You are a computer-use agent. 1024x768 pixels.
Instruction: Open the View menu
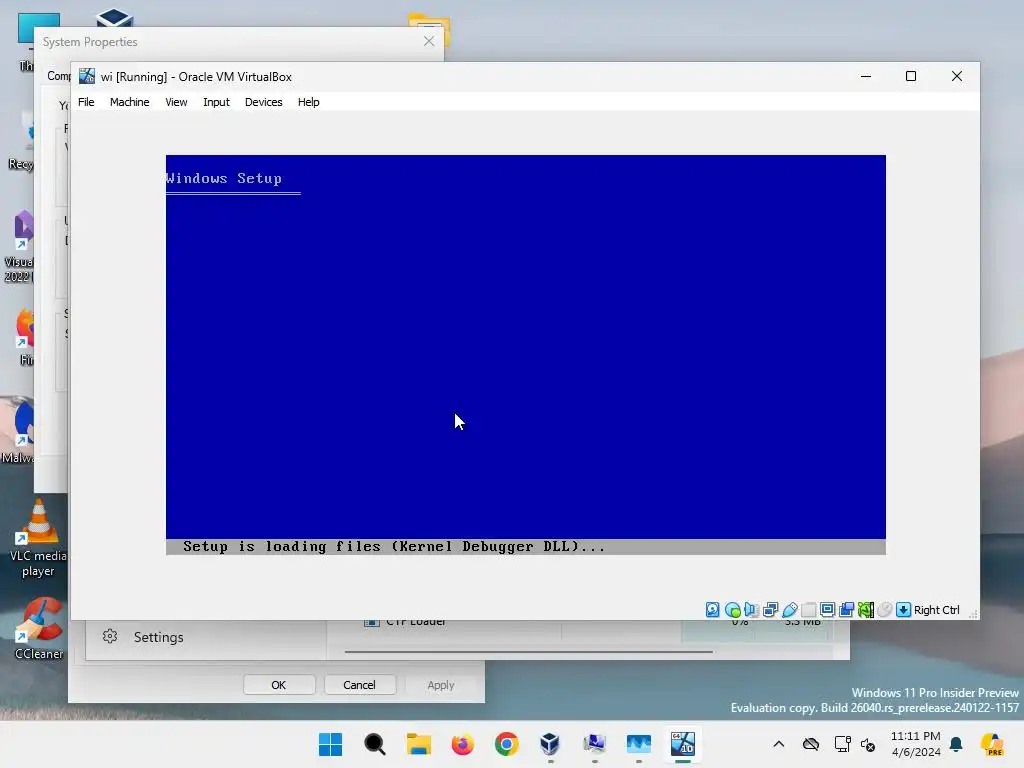176,102
